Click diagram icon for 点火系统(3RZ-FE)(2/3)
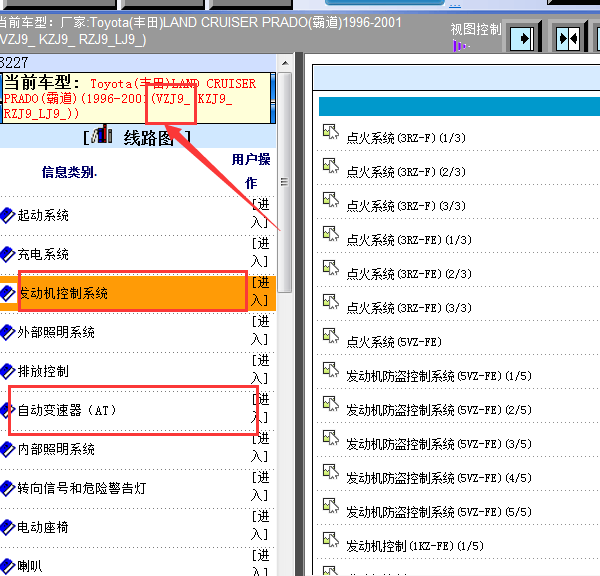The width and height of the screenshot is (600, 576). coord(331,268)
